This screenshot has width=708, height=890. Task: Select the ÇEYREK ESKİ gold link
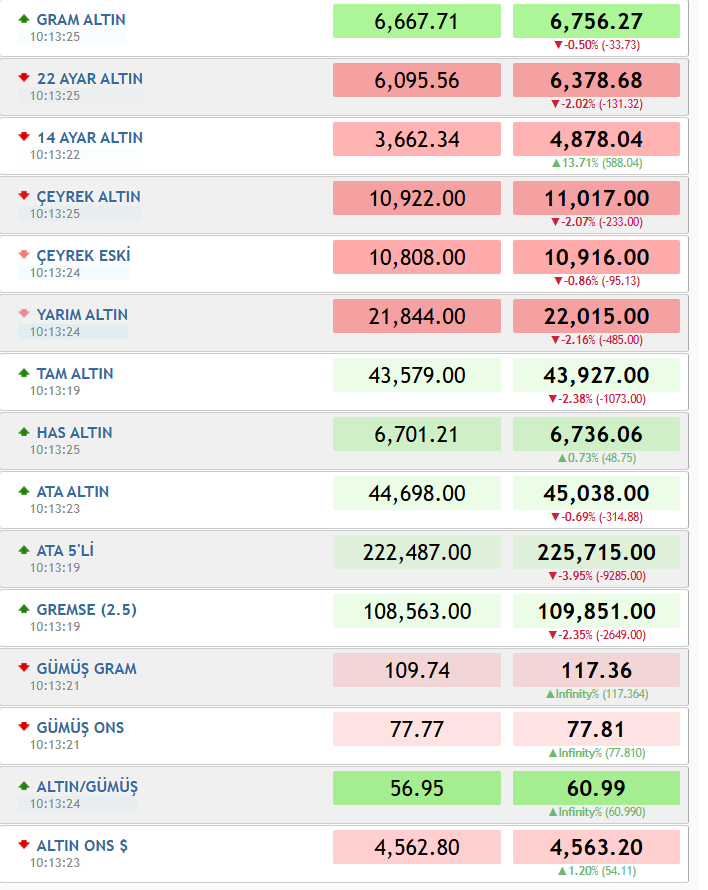(x=83, y=255)
